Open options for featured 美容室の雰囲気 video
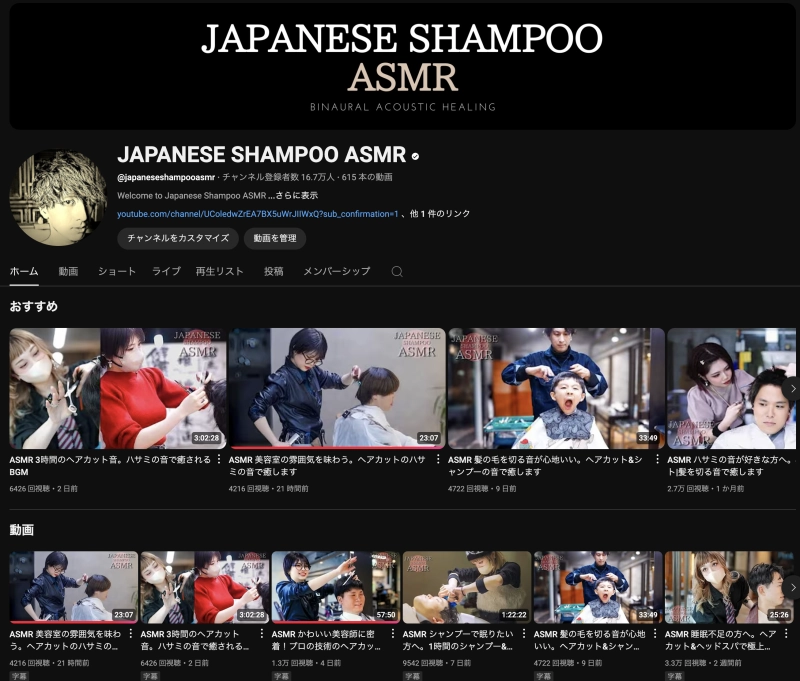 pos(438,460)
